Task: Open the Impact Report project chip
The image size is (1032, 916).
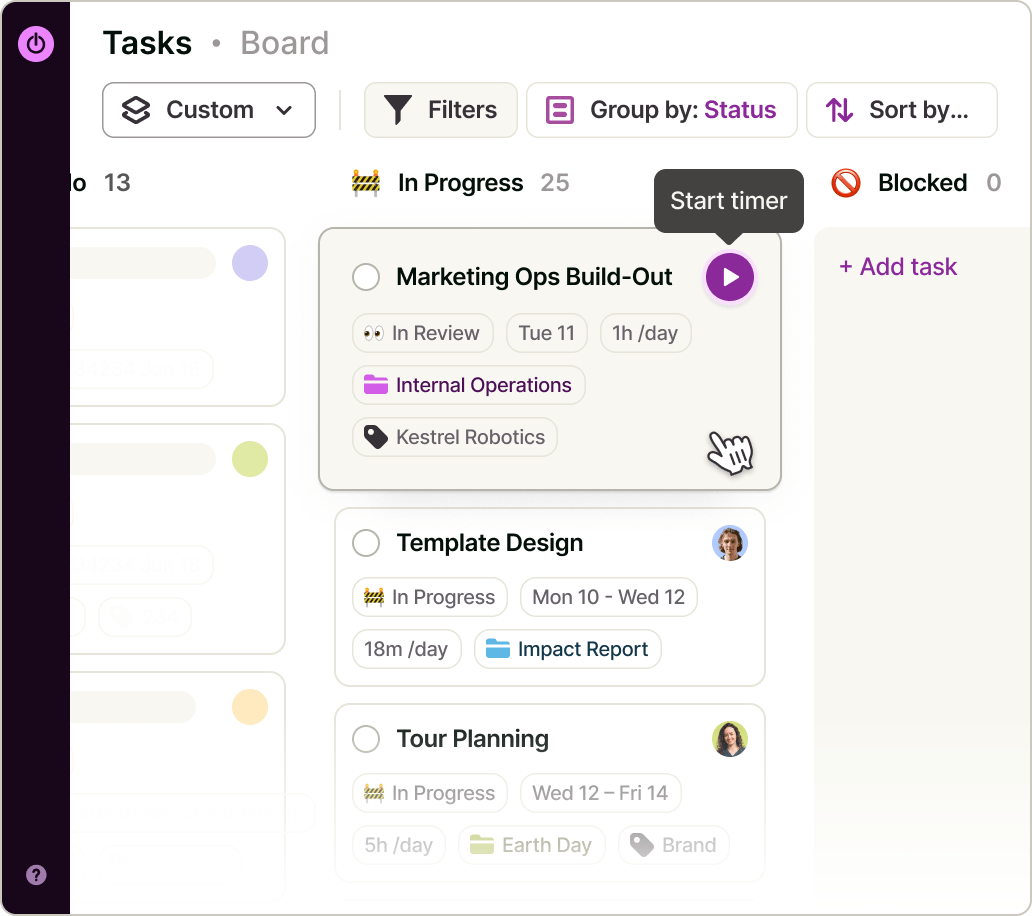Action: tap(567, 649)
